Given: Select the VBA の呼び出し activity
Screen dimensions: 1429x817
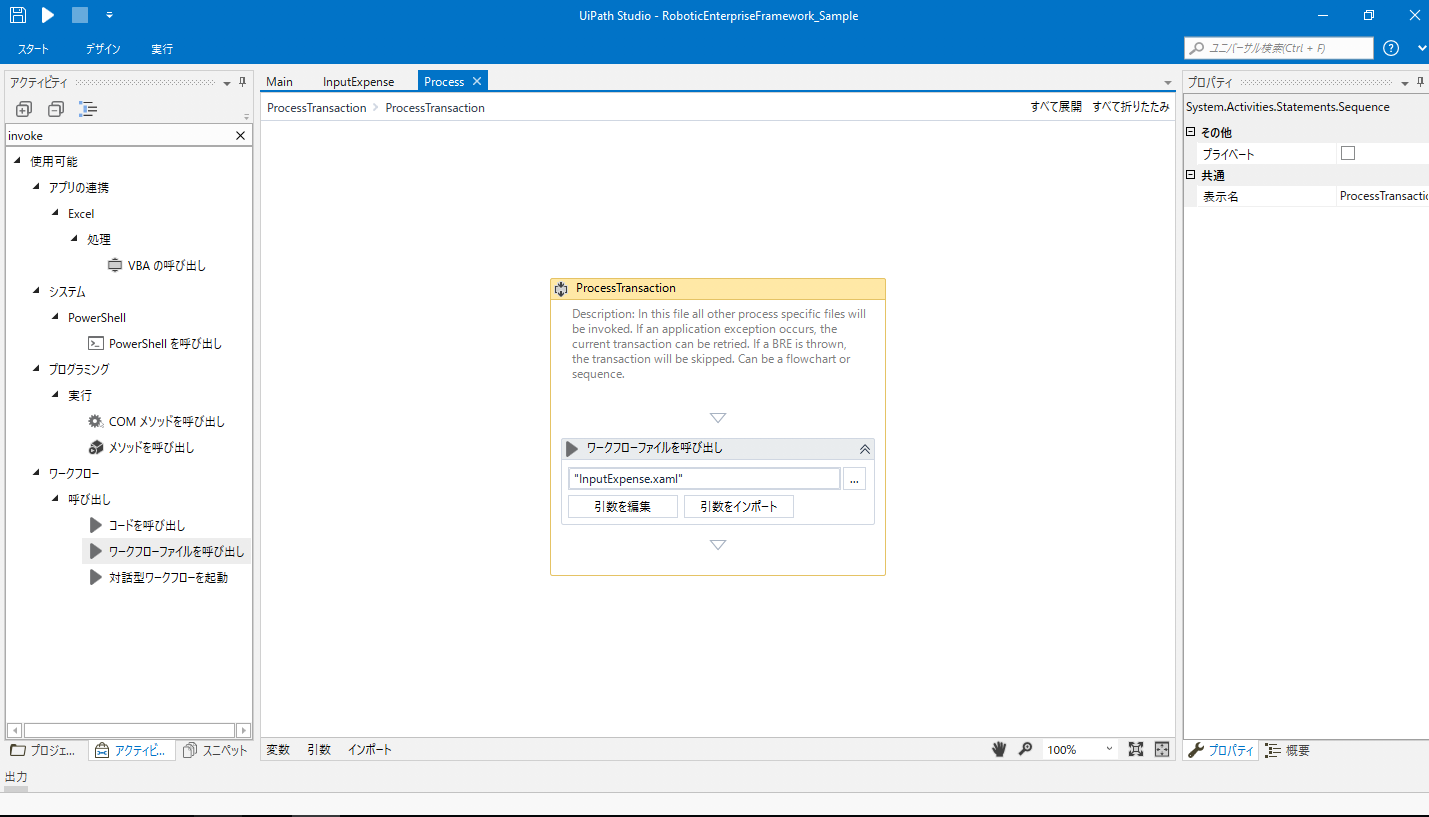Looking at the screenshot, I should [x=157, y=266].
